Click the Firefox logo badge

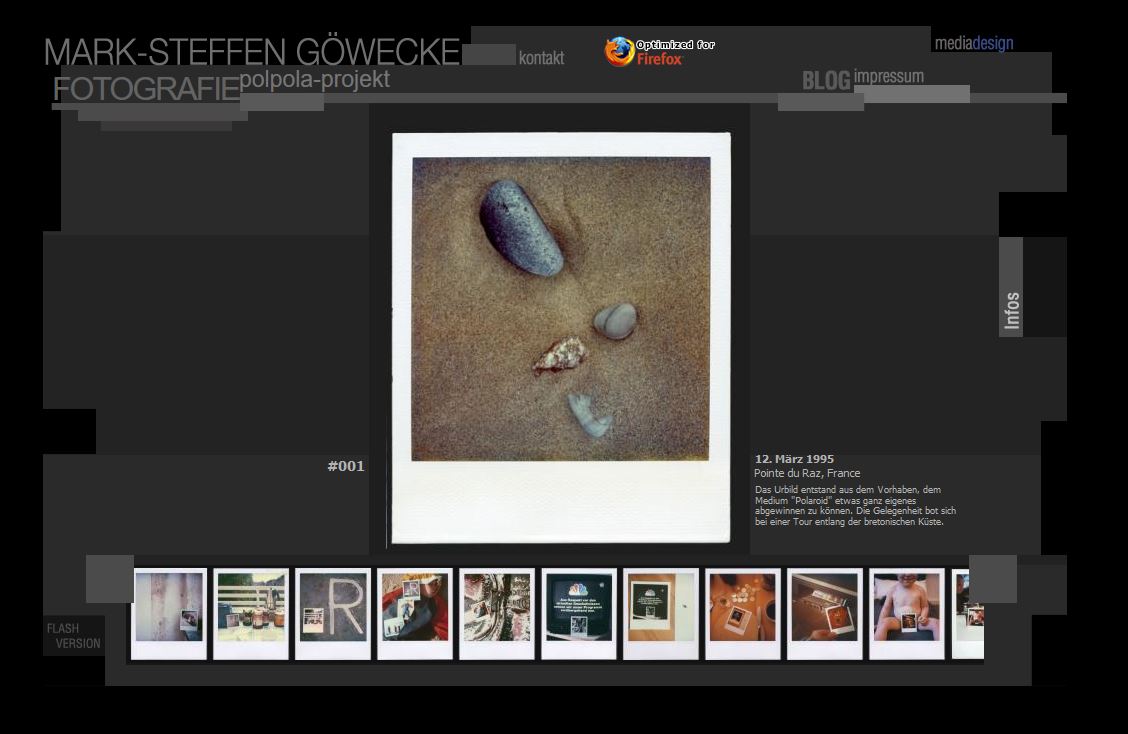(x=659, y=51)
